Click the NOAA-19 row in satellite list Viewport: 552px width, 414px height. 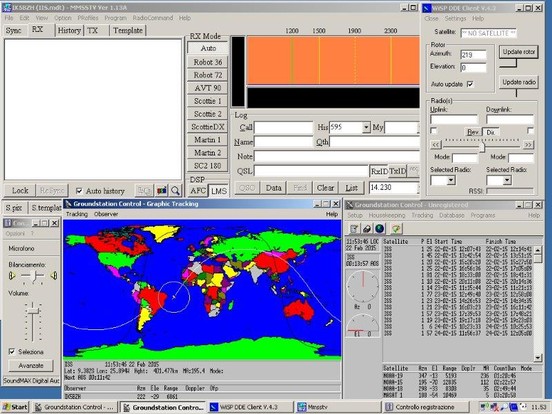coord(457,376)
